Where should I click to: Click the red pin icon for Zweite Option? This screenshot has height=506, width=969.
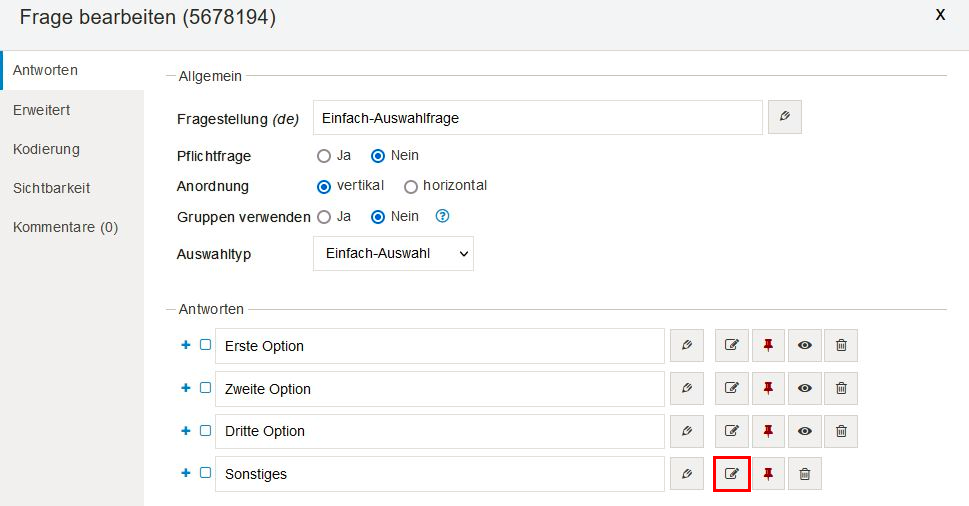pos(768,388)
